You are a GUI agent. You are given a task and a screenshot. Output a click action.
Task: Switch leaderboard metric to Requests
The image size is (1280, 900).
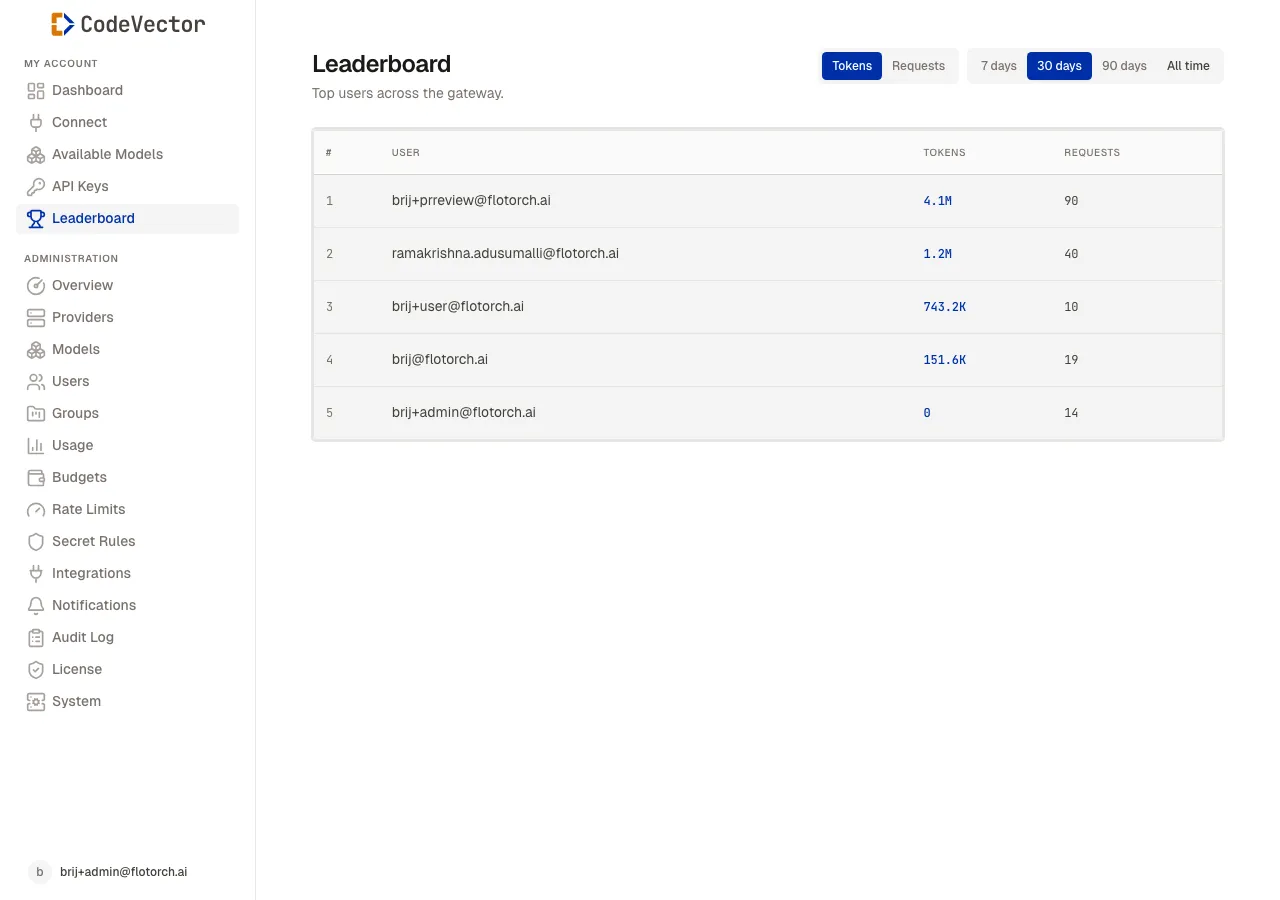point(918,66)
